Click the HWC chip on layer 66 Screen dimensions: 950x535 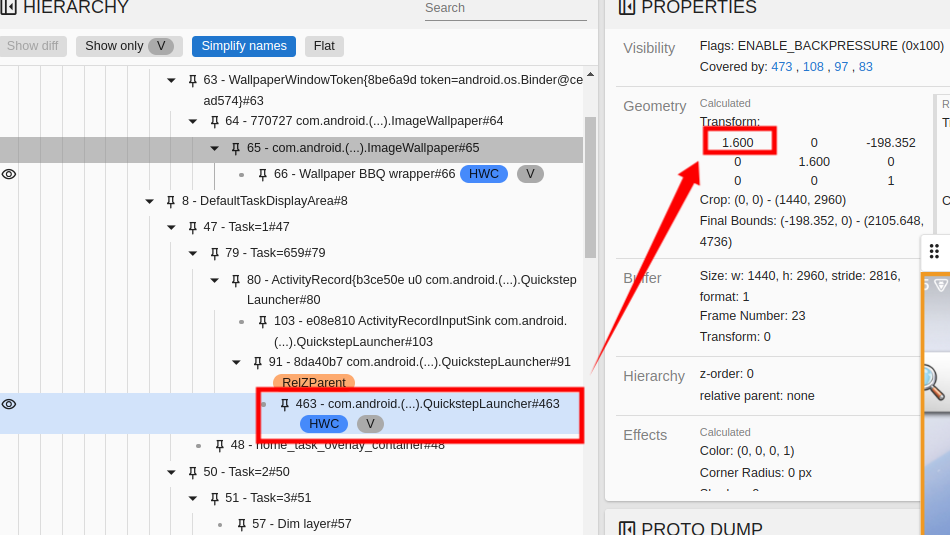(x=484, y=174)
